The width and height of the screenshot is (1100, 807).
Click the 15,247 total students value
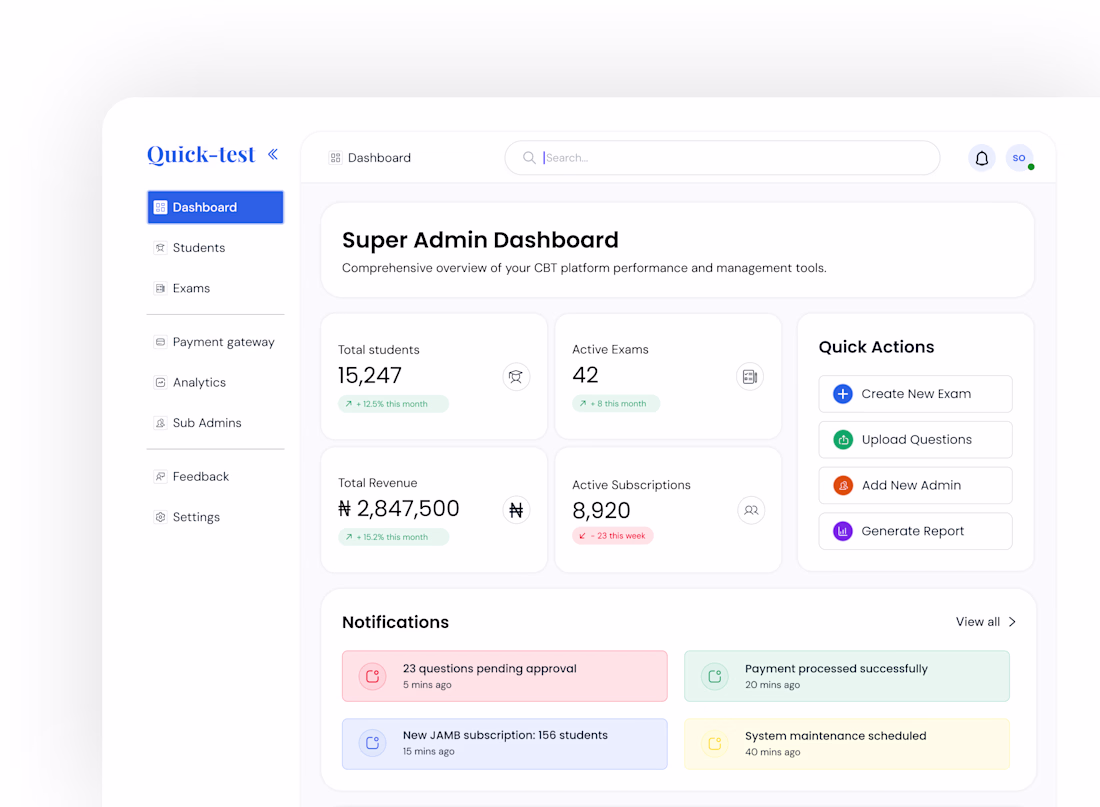[x=370, y=375]
